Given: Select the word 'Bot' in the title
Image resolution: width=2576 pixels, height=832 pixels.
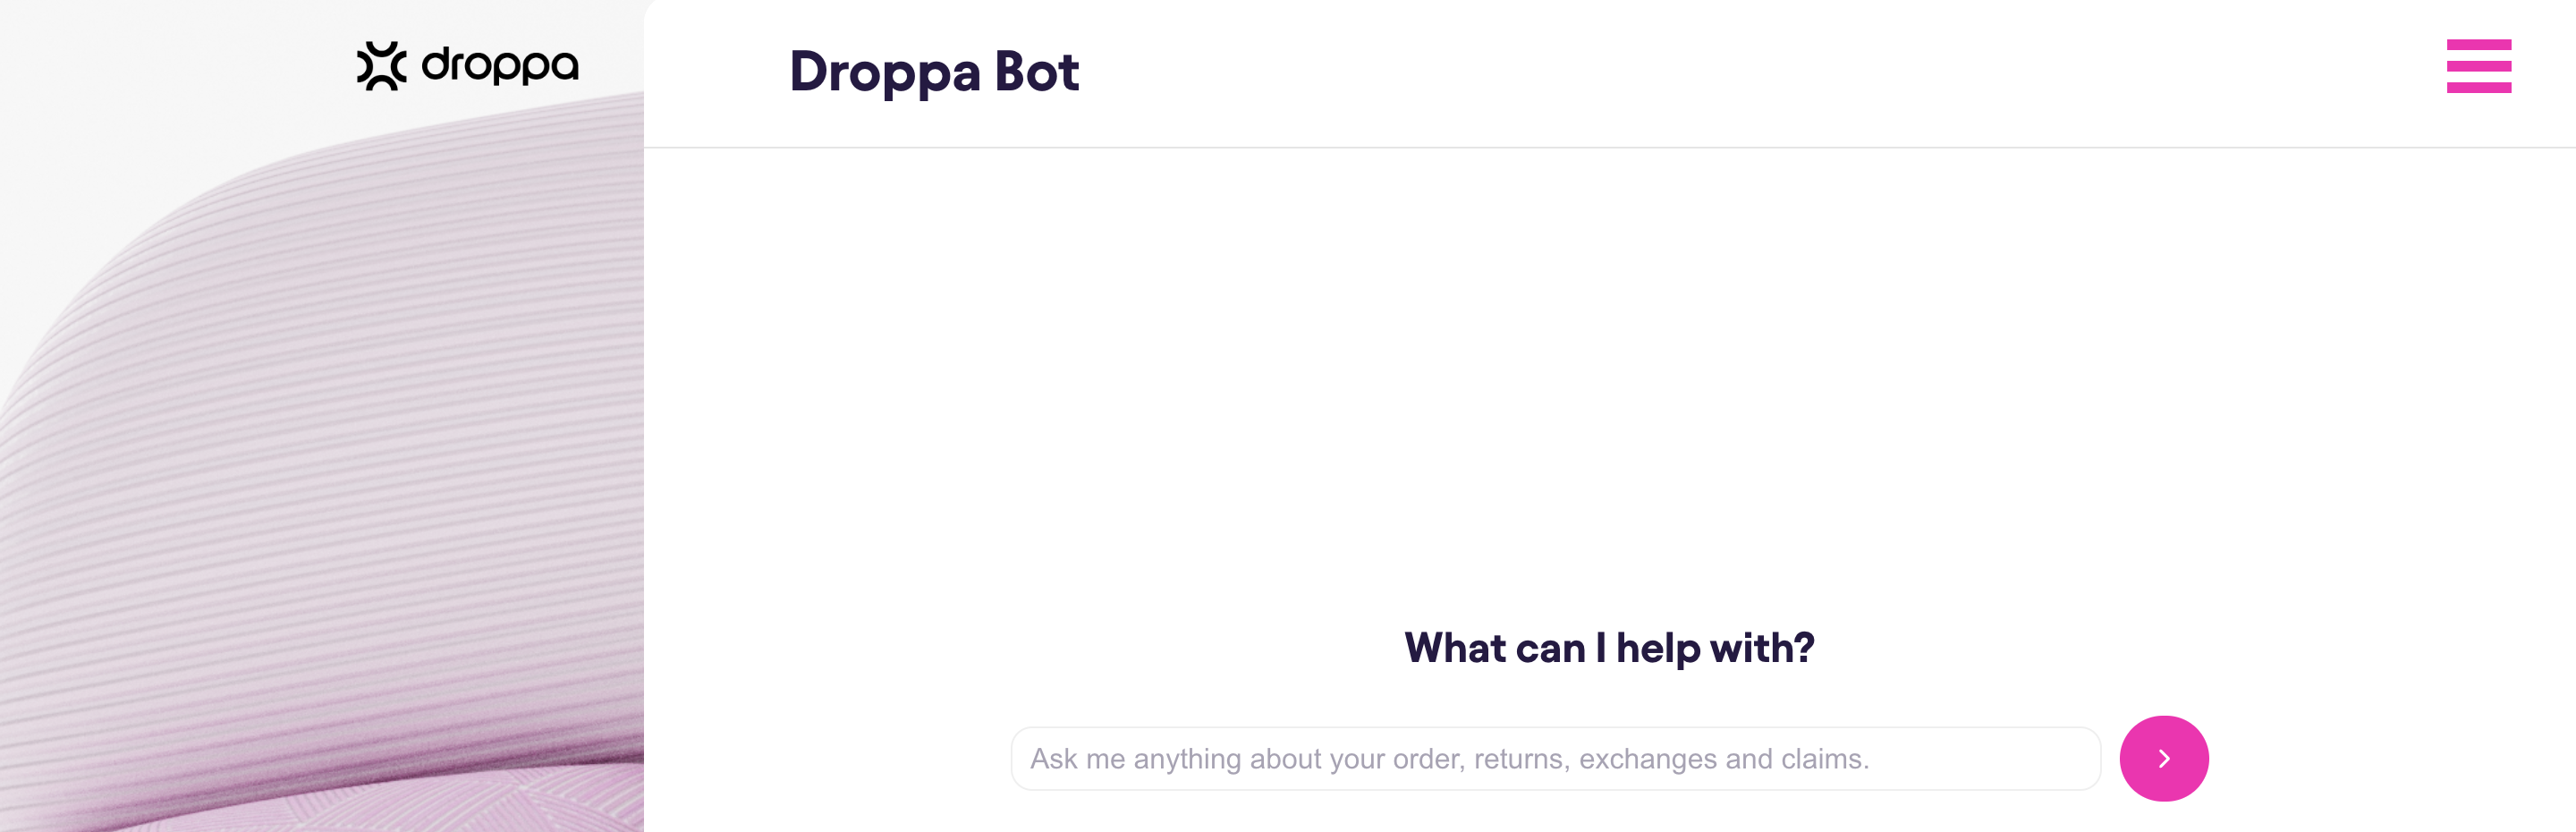Looking at the screenshot, I should (1037, 72).
